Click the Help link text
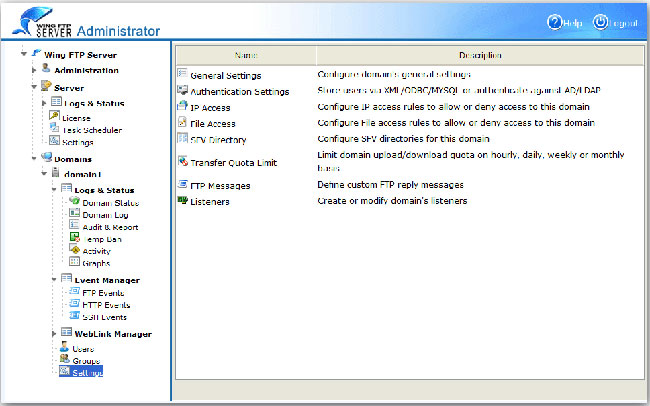The width and height of the screenshot is (650, 406). [572, 23]
